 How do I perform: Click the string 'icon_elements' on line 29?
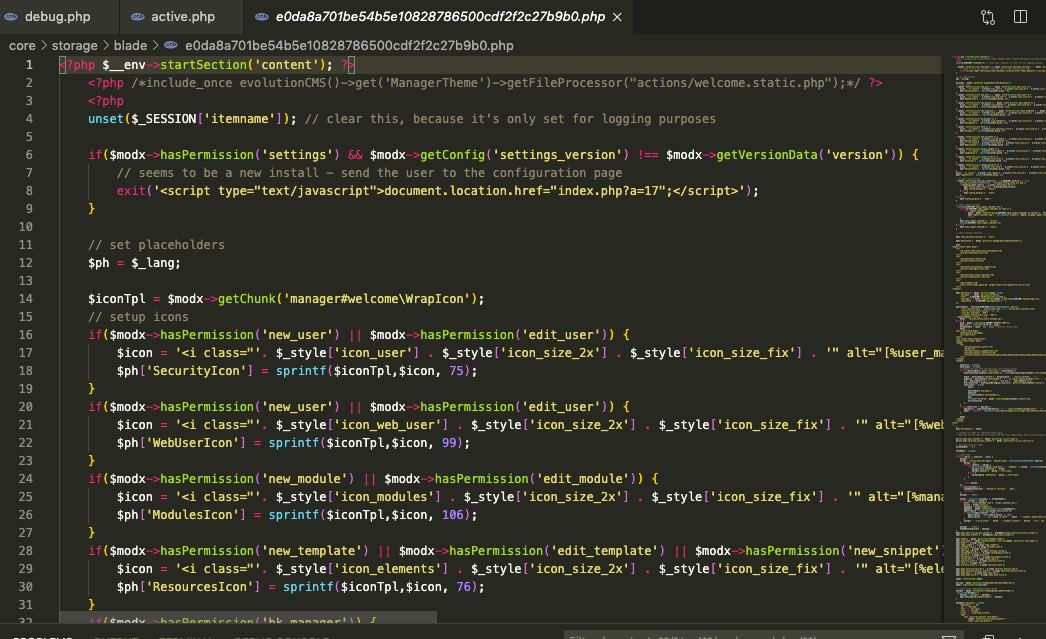[388, 569]
